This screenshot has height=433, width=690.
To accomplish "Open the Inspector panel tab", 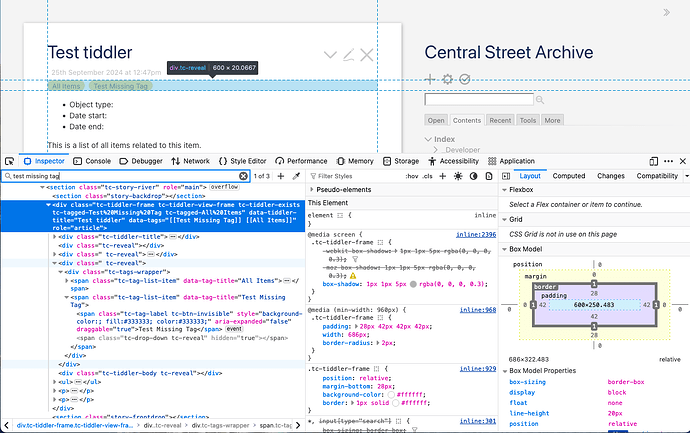I will [44, 161].
